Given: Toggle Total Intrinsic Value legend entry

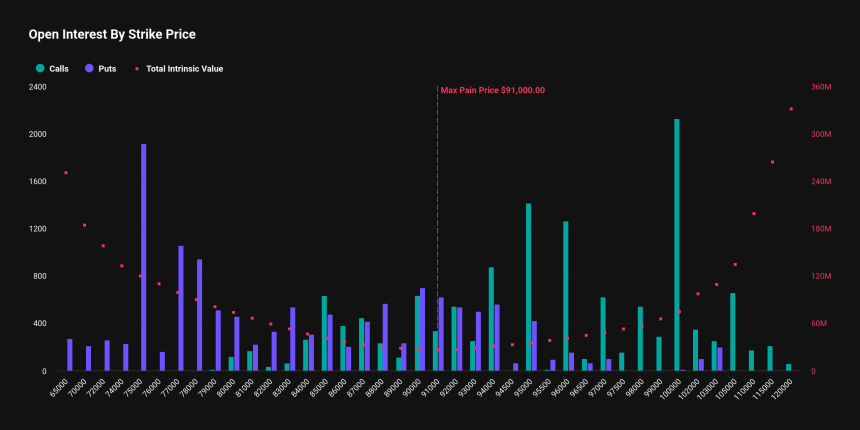Looking at the screenshot, I should click(179, 69).
